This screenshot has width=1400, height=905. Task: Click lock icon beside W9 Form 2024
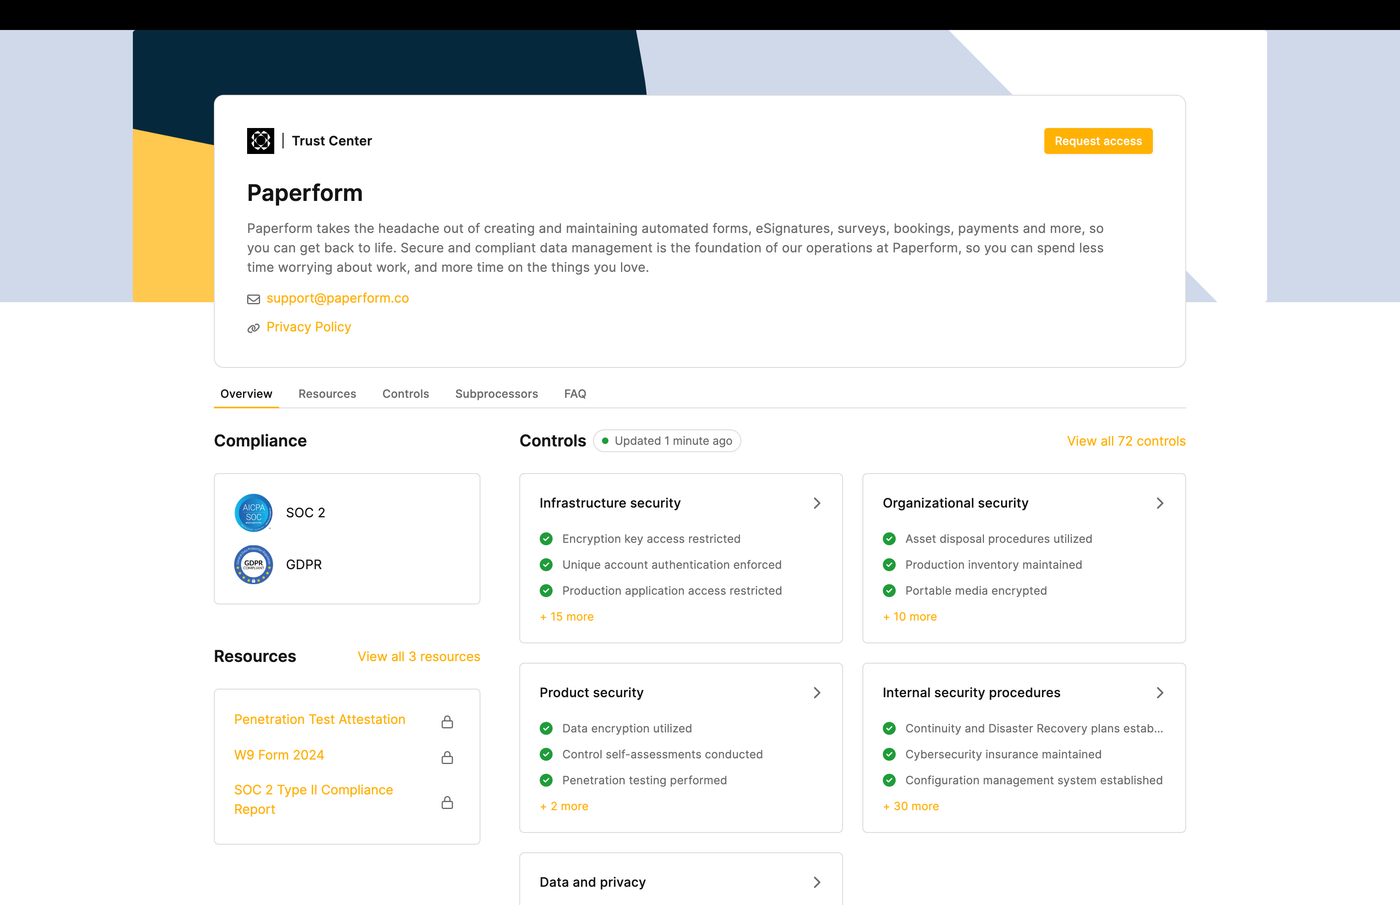[447, 758]
